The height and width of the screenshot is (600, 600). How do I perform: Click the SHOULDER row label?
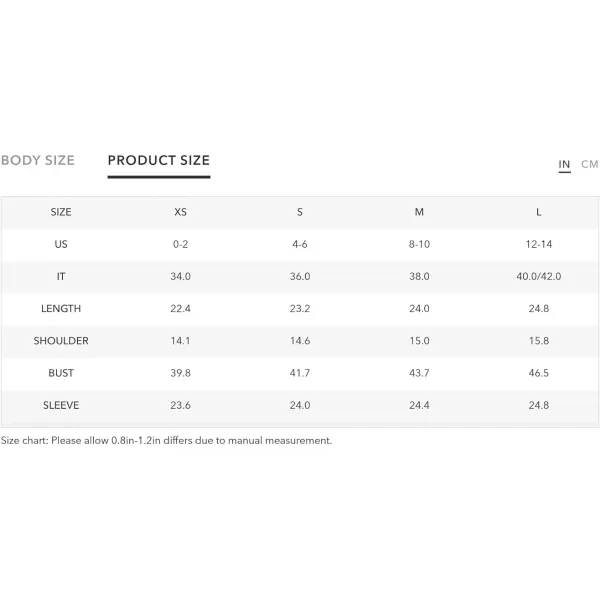[x=61, y=341]
